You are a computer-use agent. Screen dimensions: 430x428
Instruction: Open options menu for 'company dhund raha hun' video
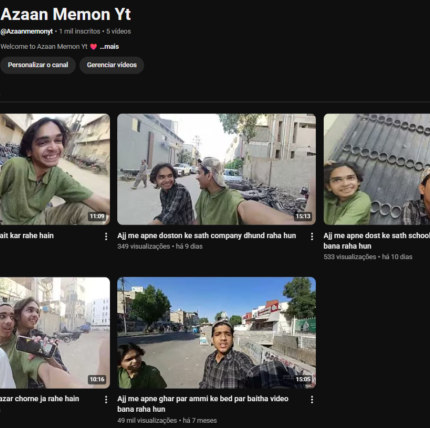coord(312,236)
